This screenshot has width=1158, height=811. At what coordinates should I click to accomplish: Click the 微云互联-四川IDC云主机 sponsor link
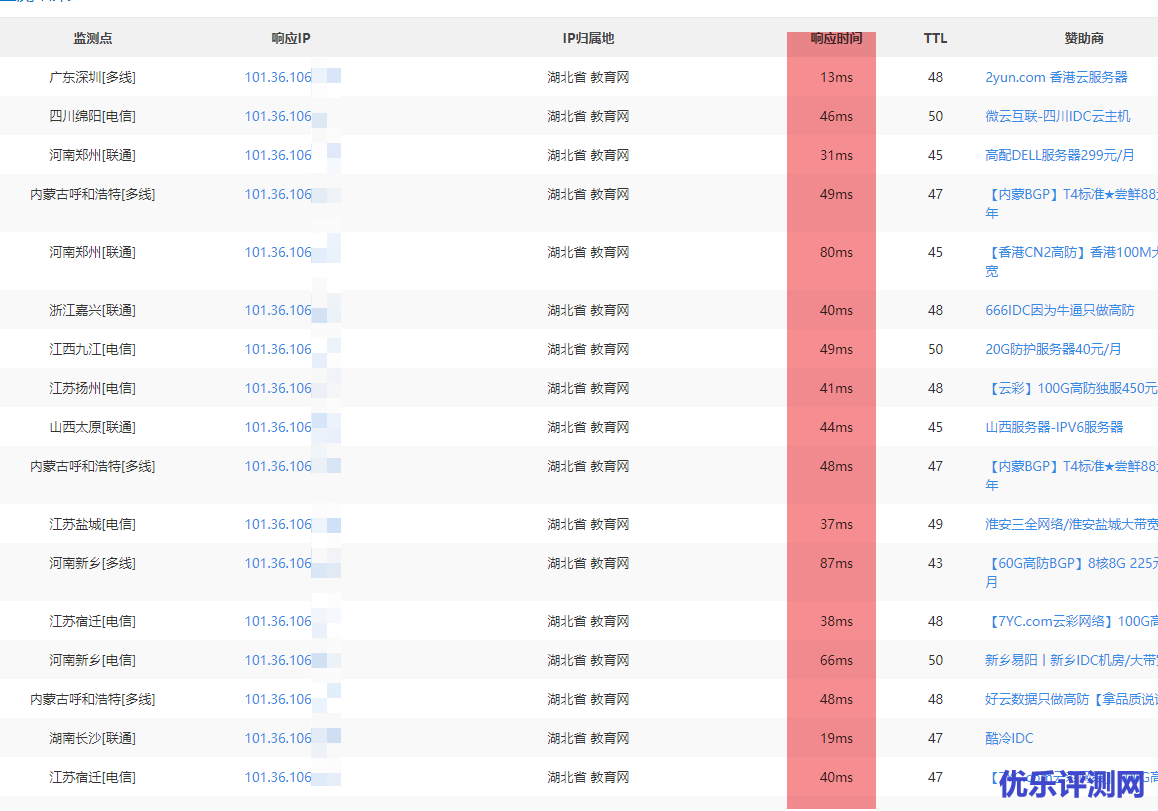[x=1057, y=116]
